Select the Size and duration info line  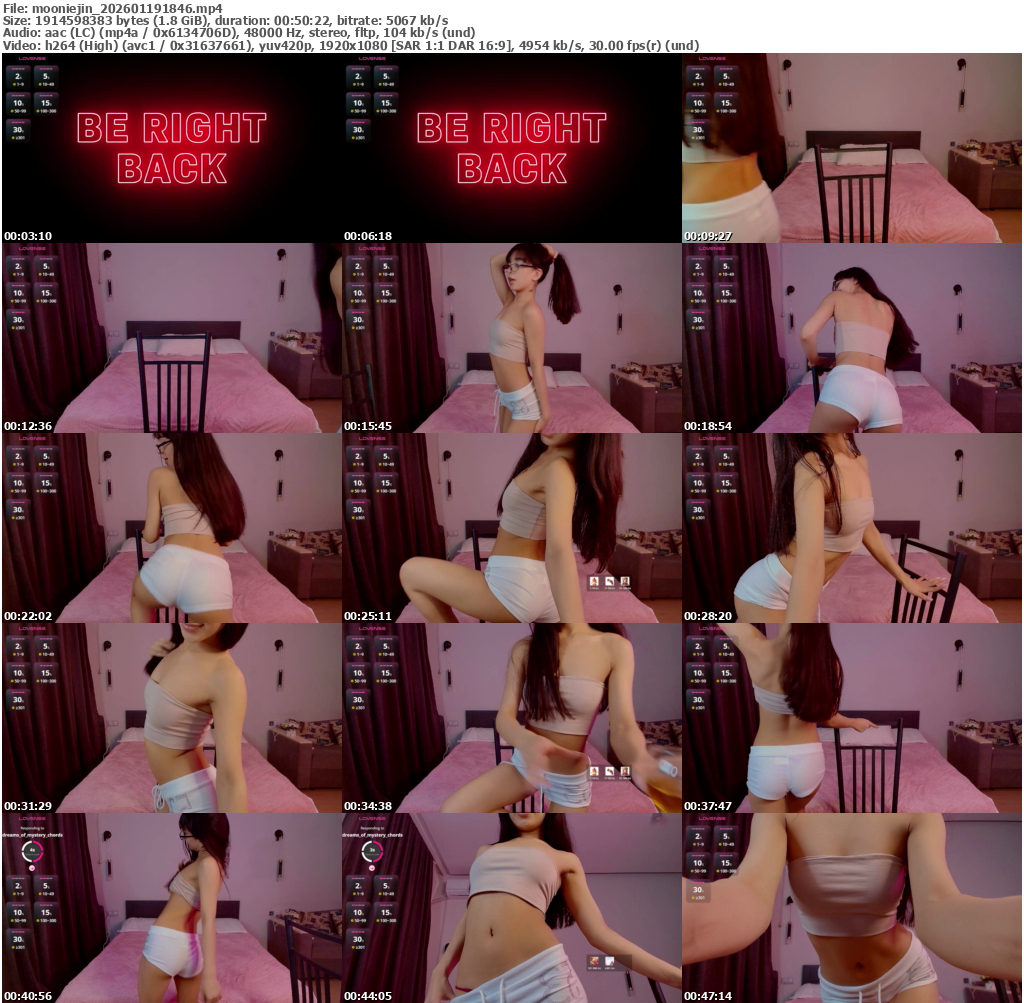[x=225, y=20]
